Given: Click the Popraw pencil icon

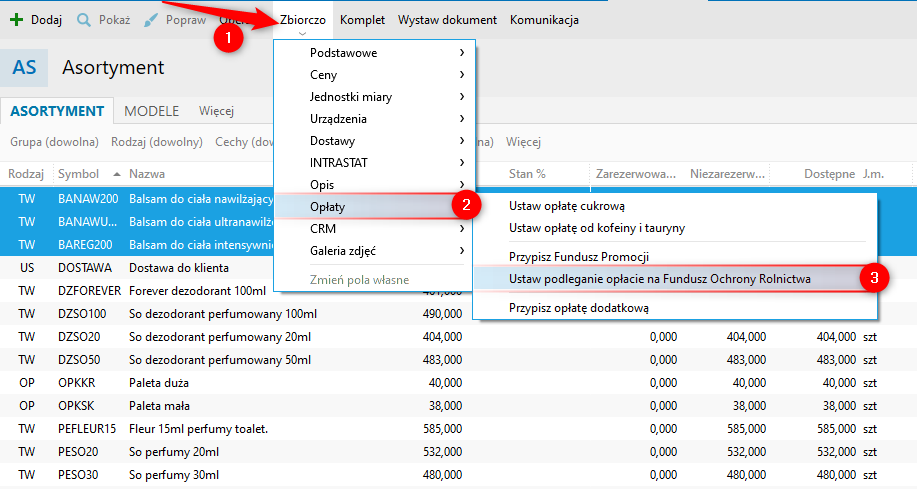Looking at the screenshot, I should (150, 20).
